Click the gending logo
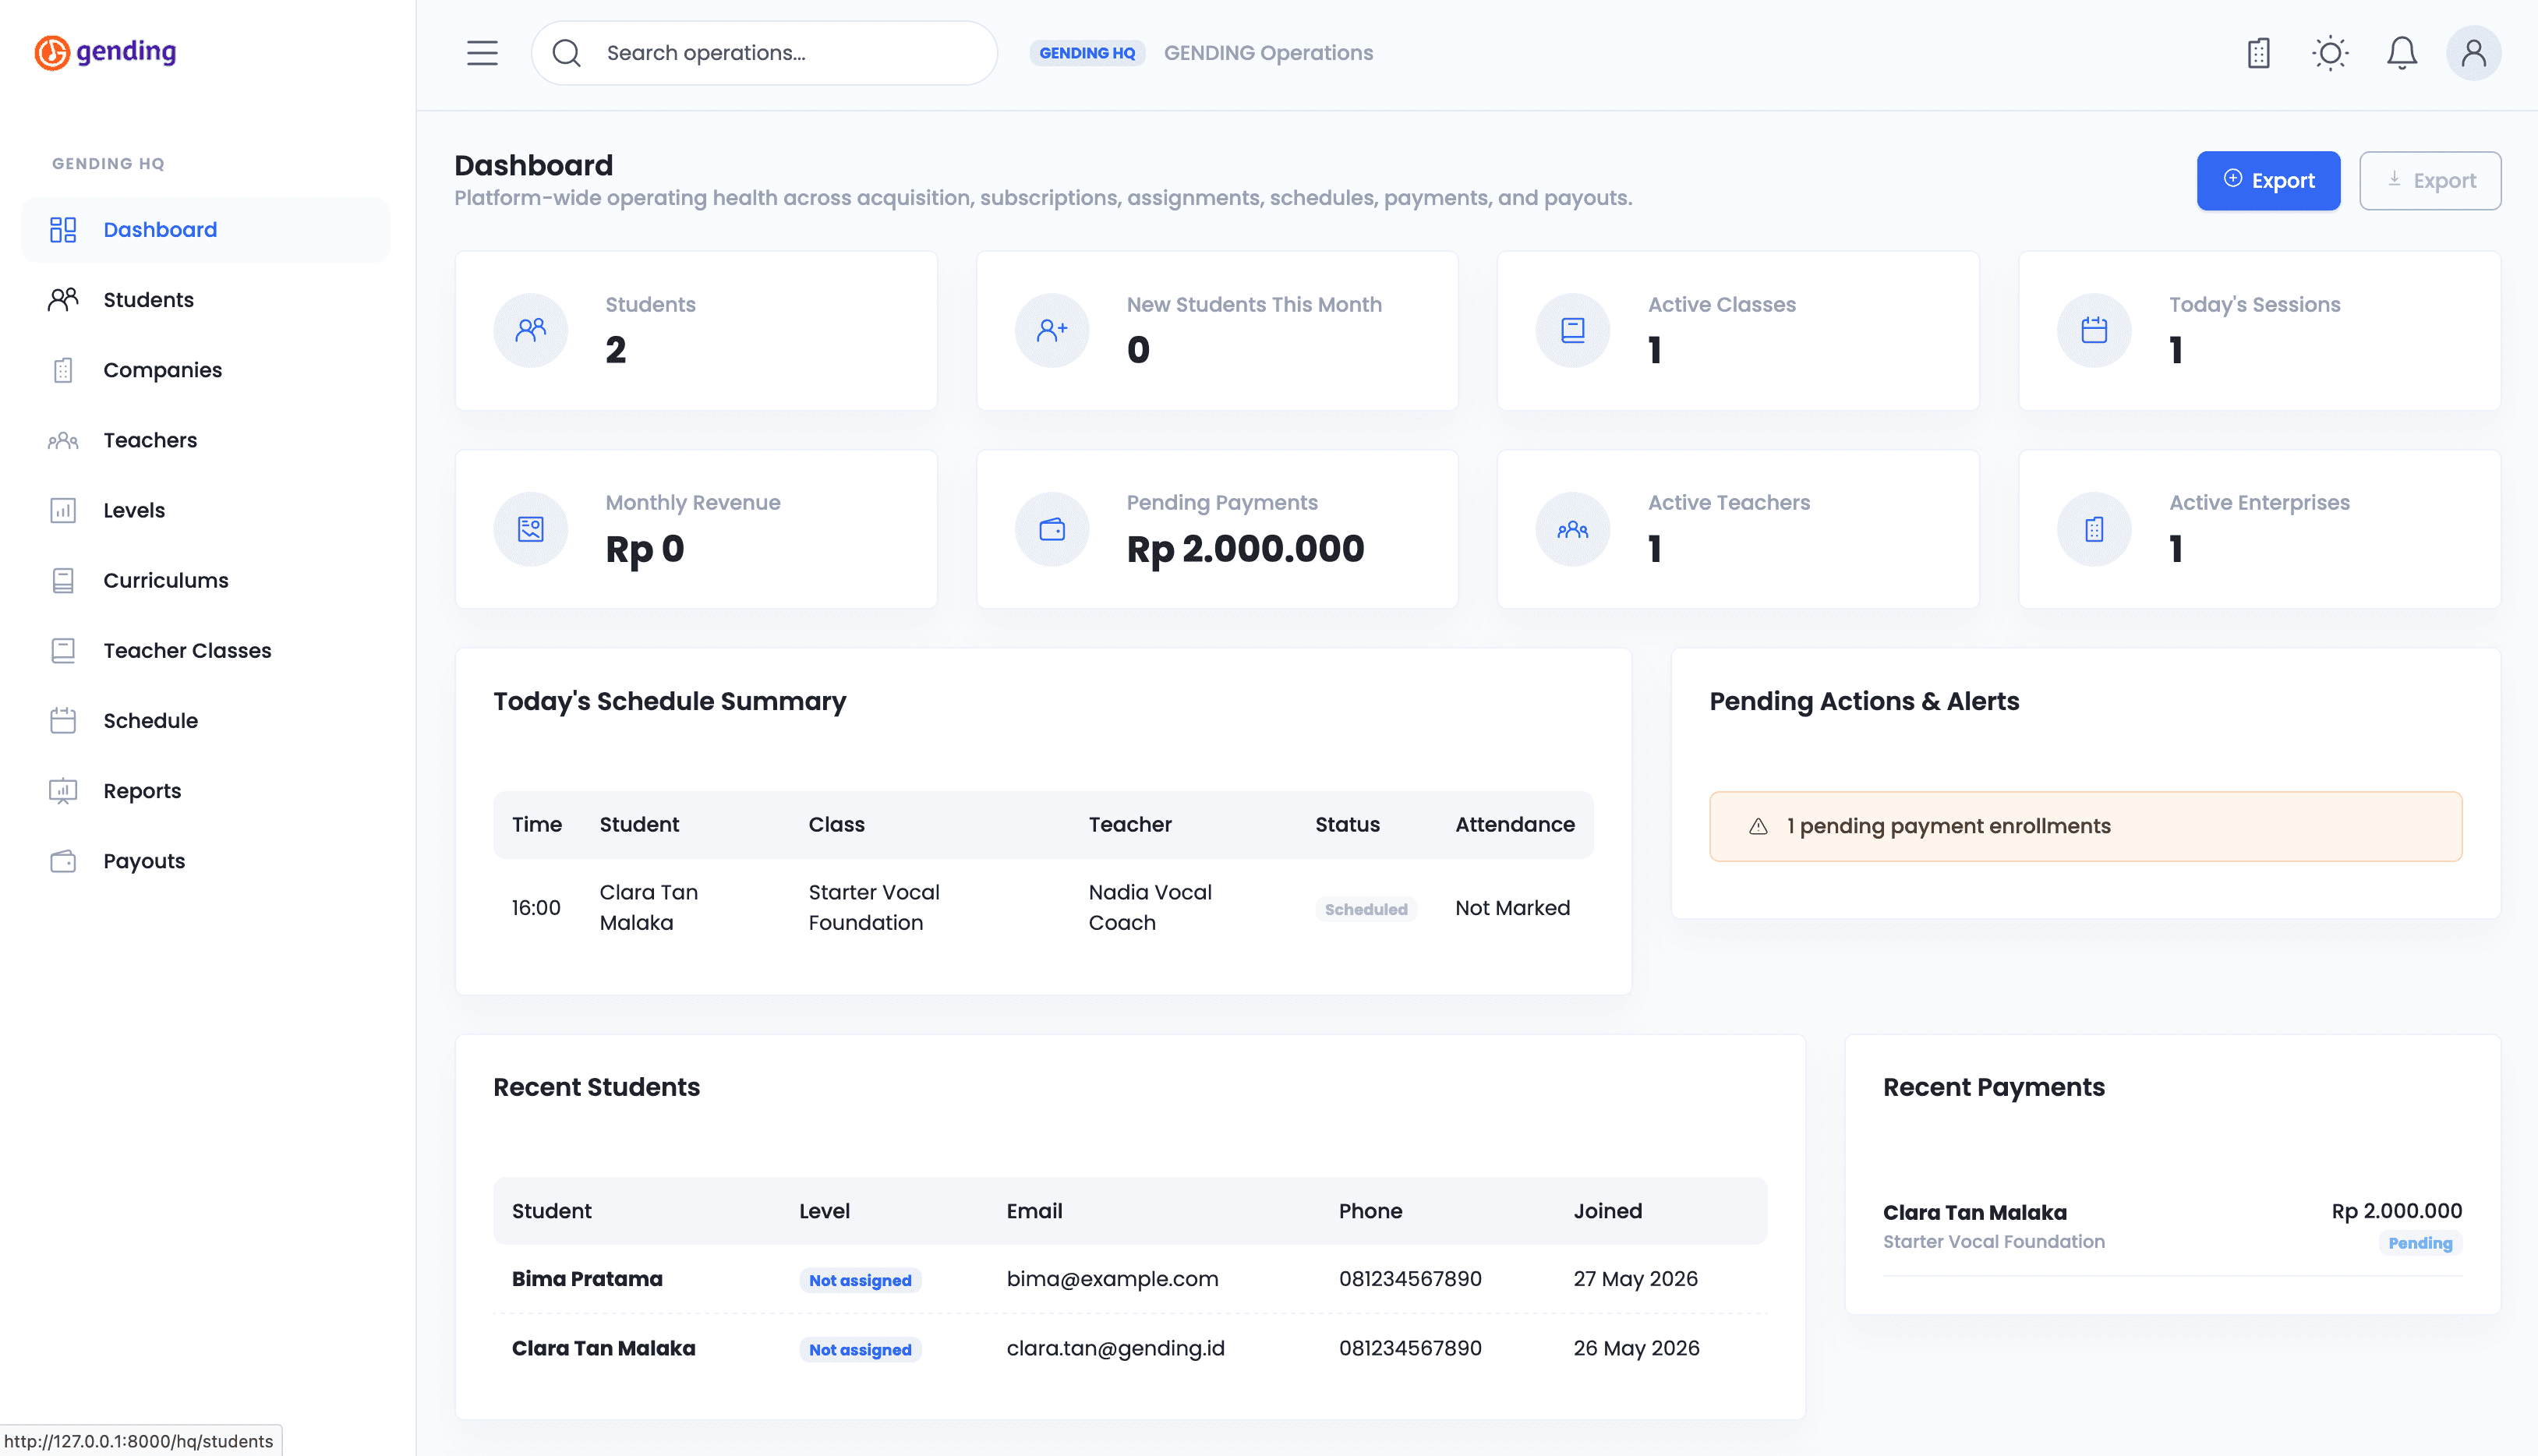 105,52
